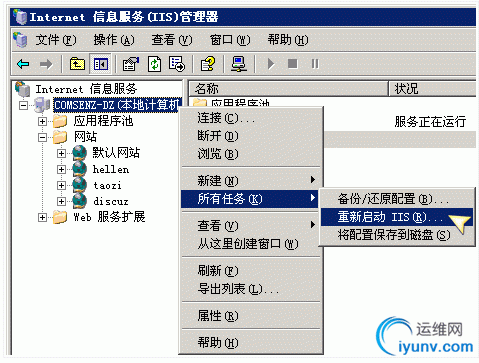Toggle the show/hide console tree icon

click(101, 63)
